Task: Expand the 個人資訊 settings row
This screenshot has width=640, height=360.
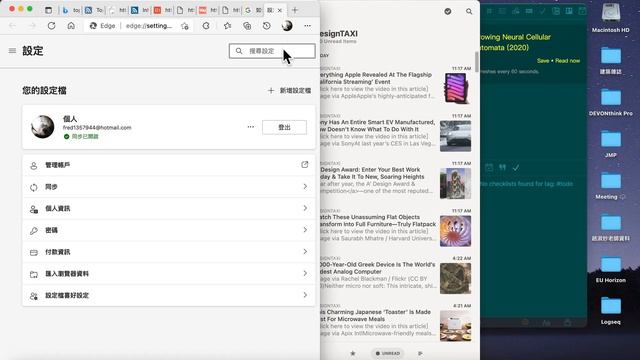Action: coord(169,208)
